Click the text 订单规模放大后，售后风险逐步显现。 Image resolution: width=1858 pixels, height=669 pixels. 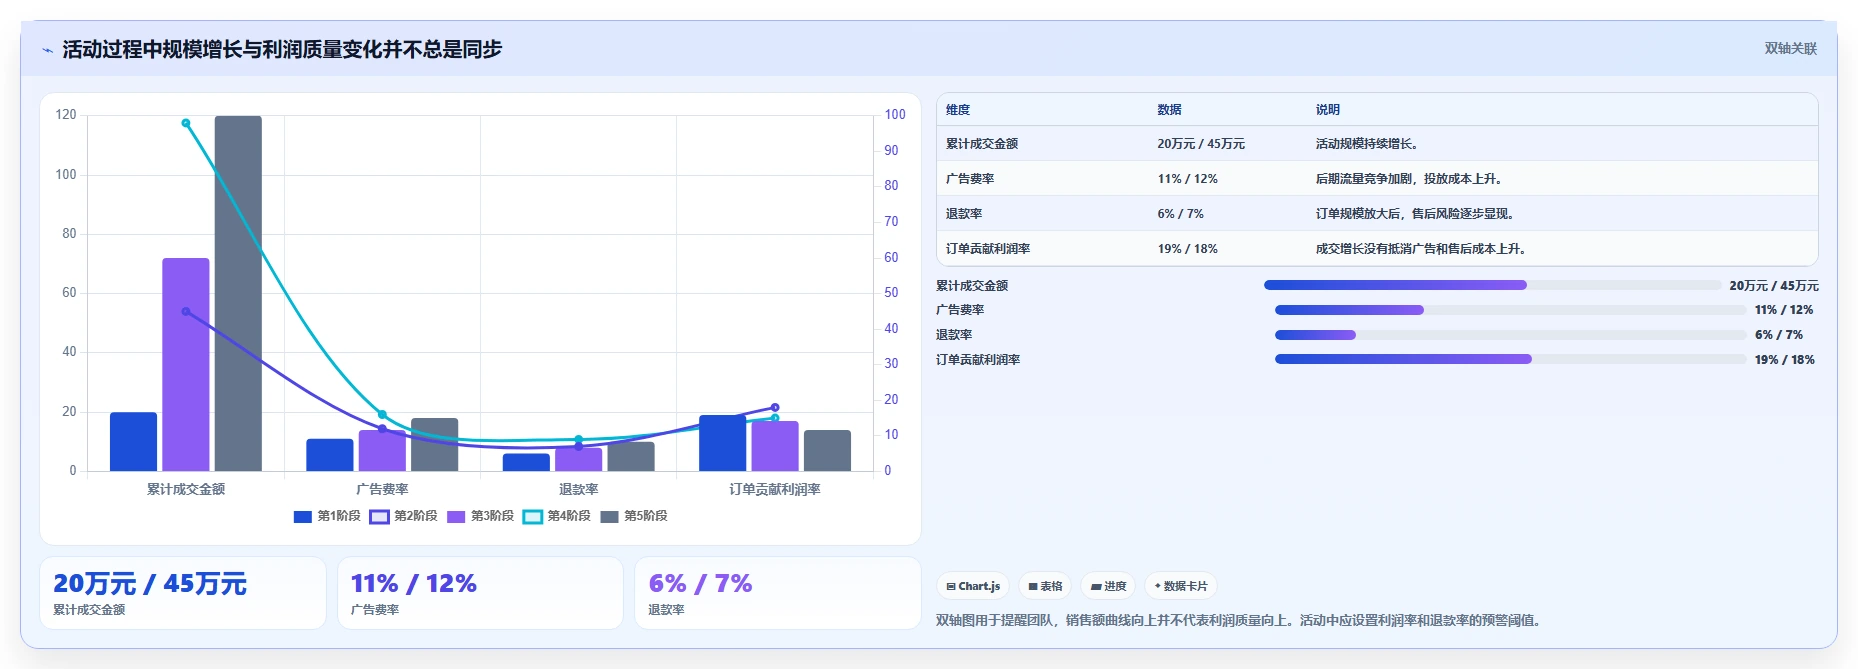pyautogui.click(x=1415, y=214)
